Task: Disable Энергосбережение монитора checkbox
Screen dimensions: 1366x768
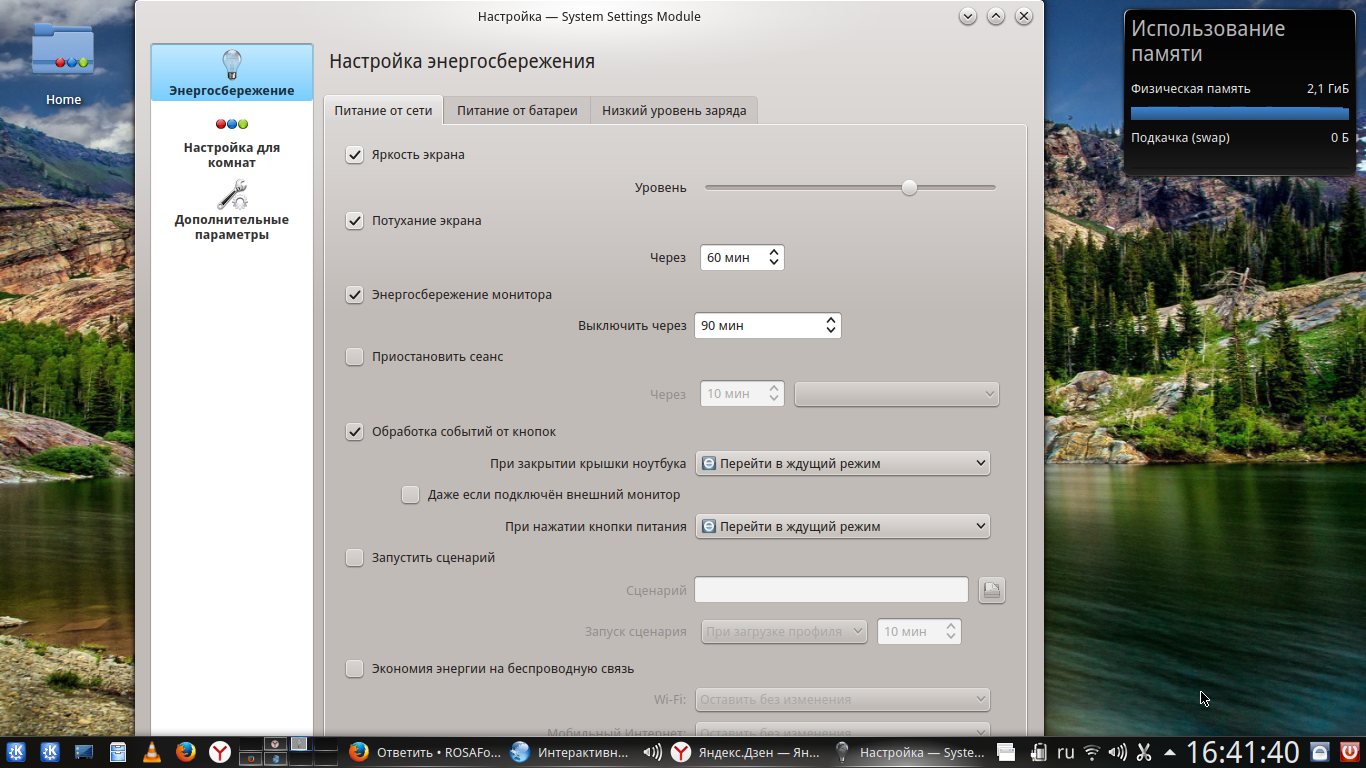Action: point(354,295)
